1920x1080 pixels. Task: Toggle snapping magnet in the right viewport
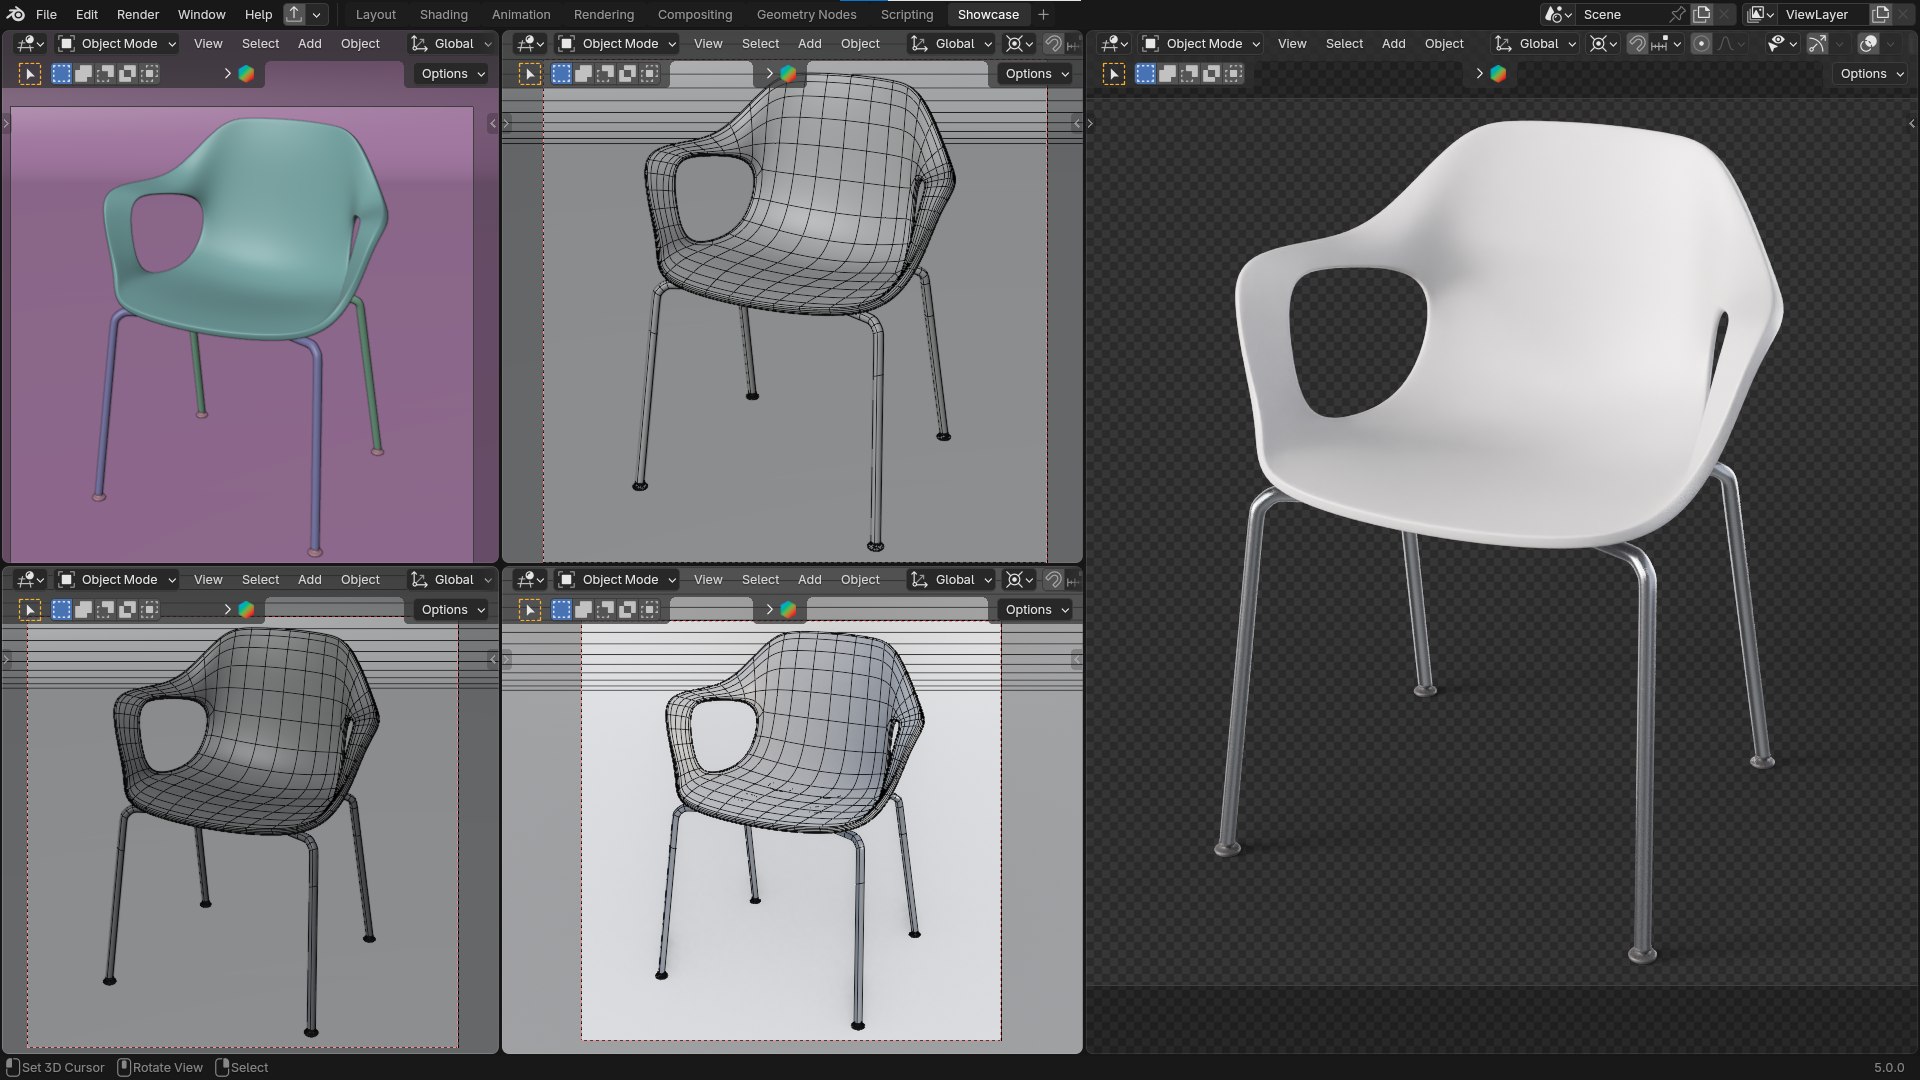[x=1637, y=43]
